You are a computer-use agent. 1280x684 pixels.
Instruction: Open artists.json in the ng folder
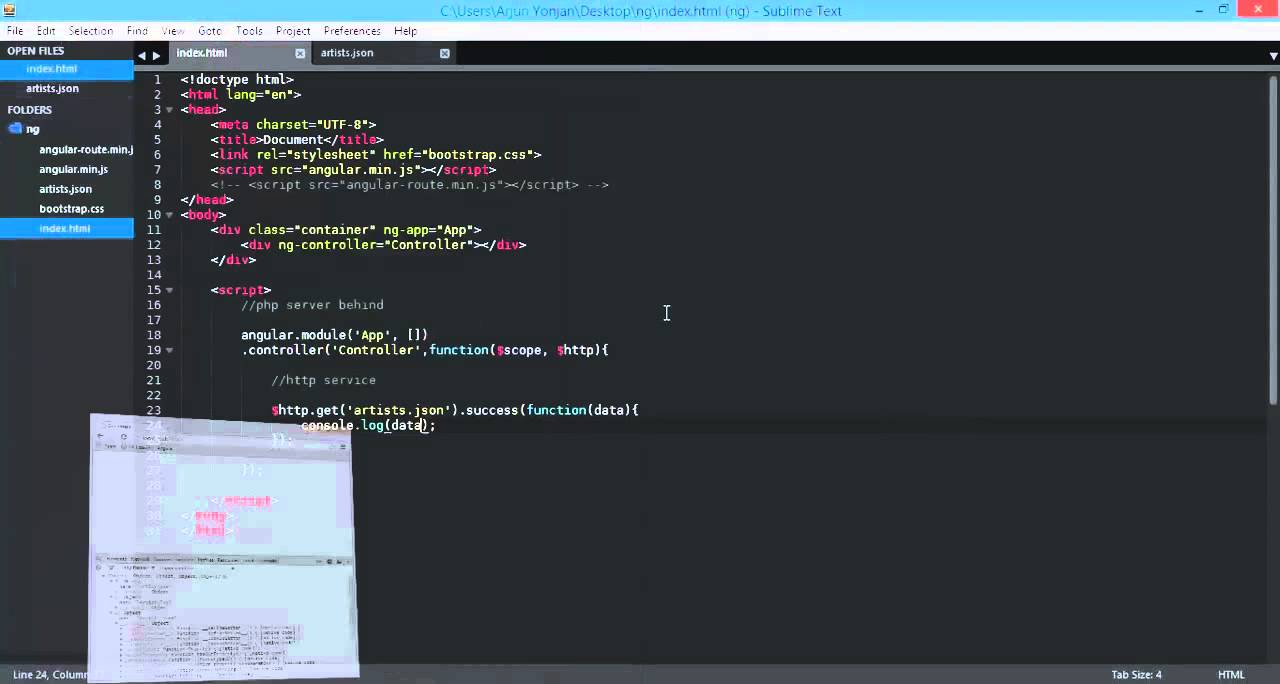click(x=65, y=189)
